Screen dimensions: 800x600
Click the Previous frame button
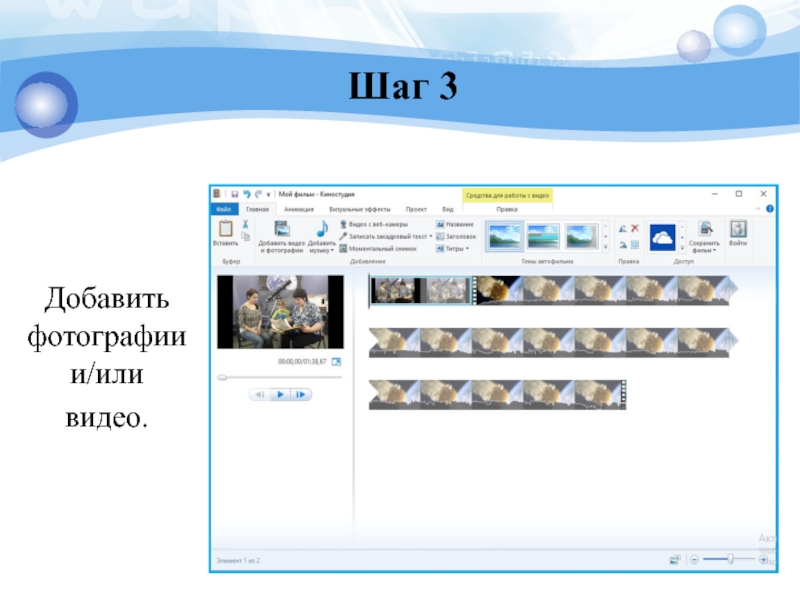(260, 394)
